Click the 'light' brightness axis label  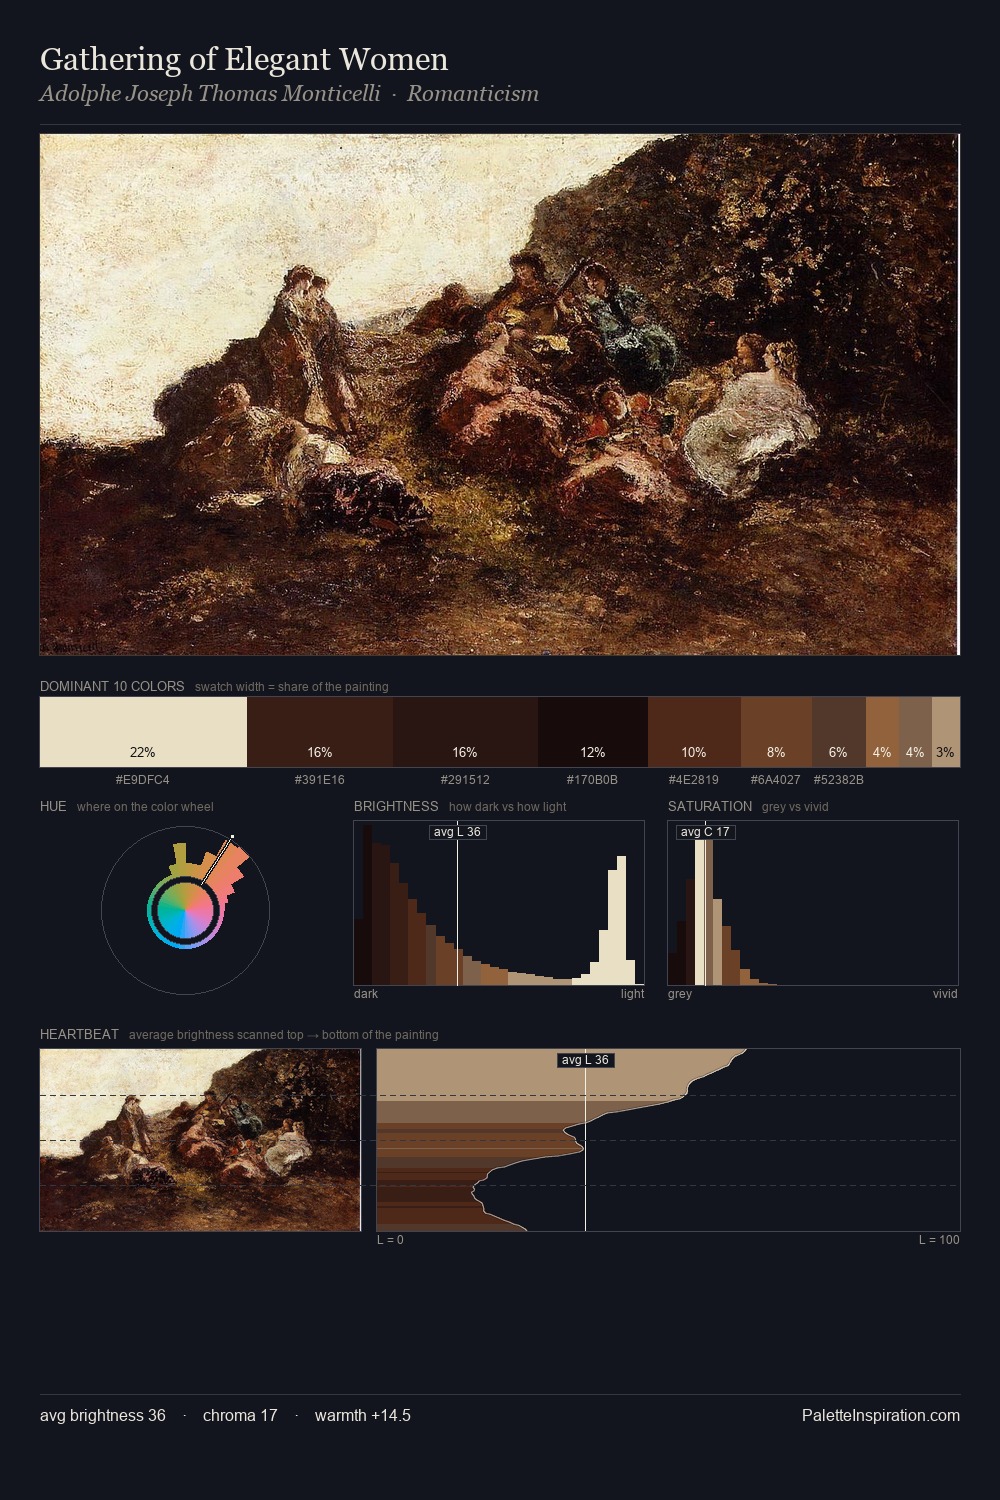click(x=632, y=994)
